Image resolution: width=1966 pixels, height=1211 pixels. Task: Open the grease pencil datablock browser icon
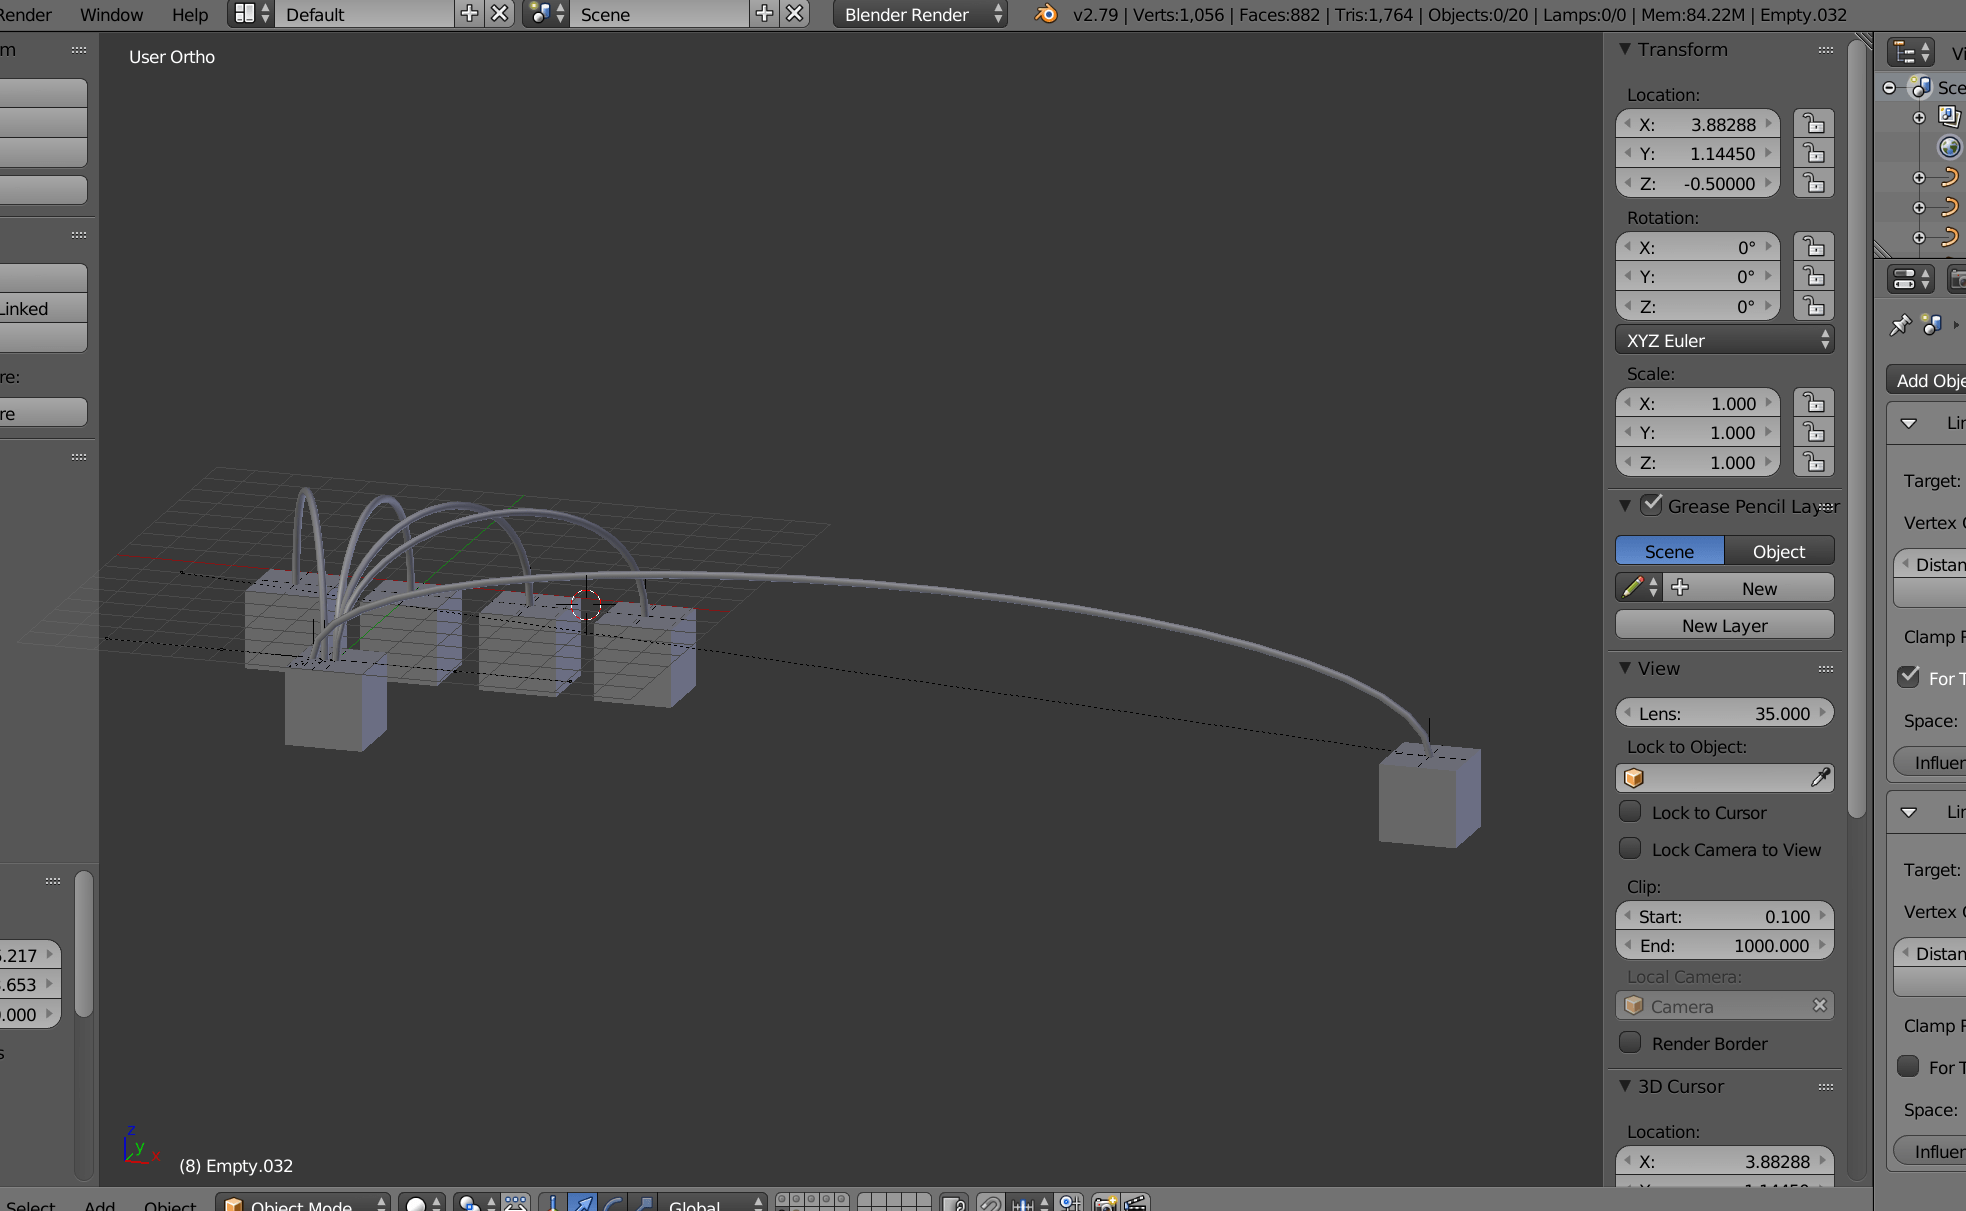[1640, 588]
